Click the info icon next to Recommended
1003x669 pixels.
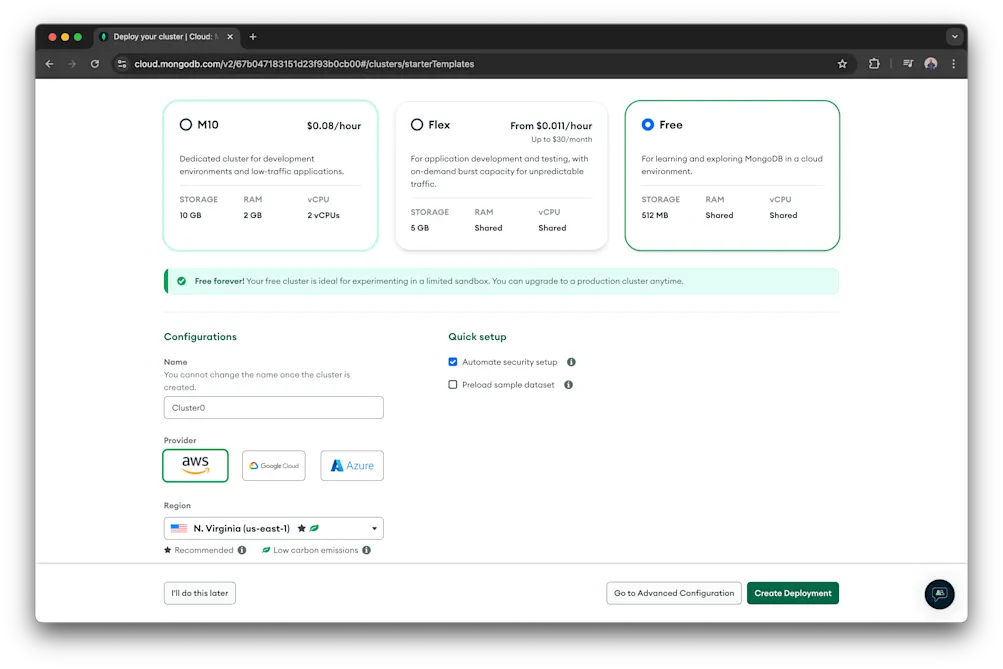tap(242, 550)
